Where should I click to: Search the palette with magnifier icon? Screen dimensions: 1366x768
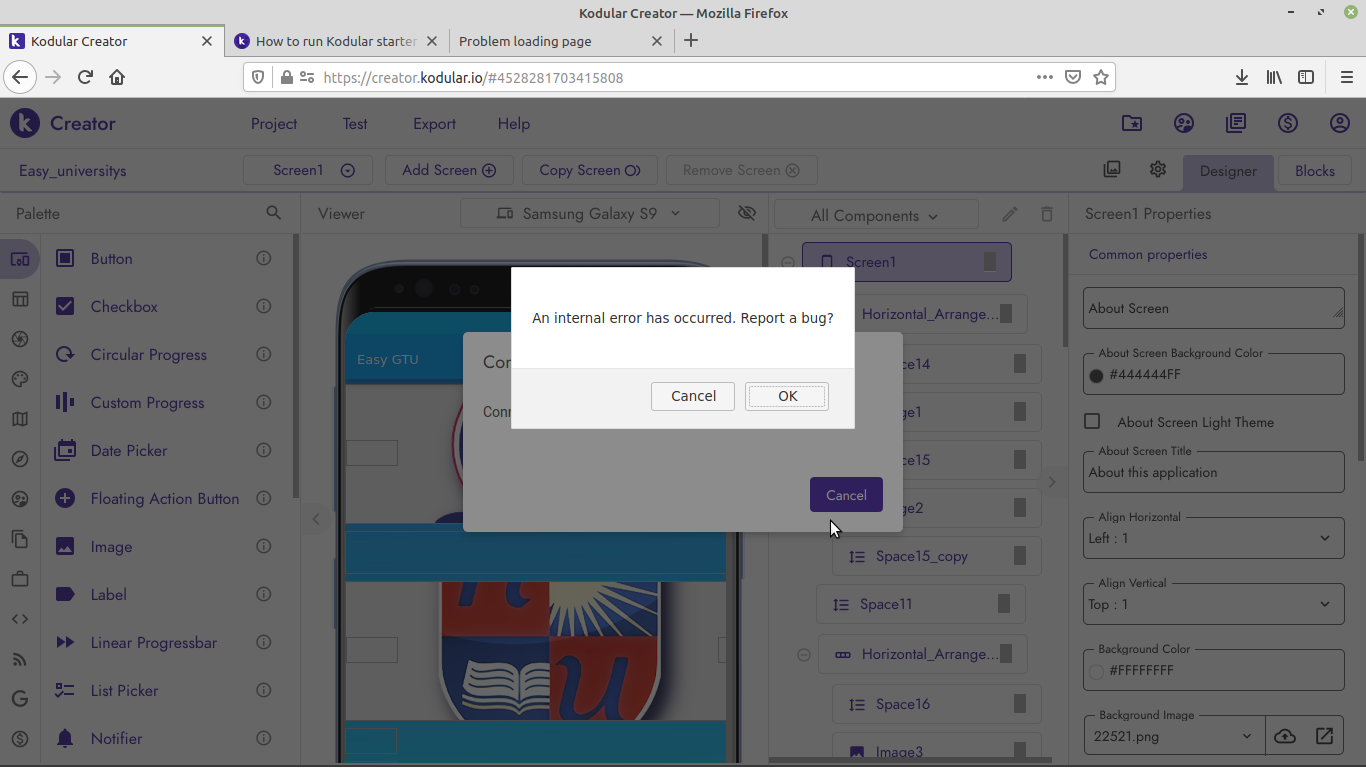274,213
